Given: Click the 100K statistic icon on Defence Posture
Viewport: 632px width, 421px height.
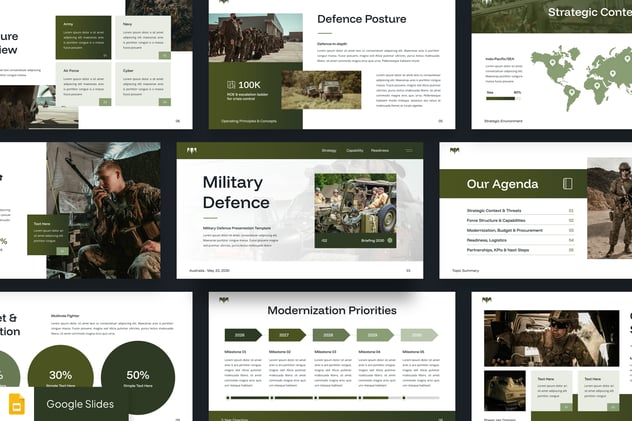Looking at the screenshot, I should (231, 85).
